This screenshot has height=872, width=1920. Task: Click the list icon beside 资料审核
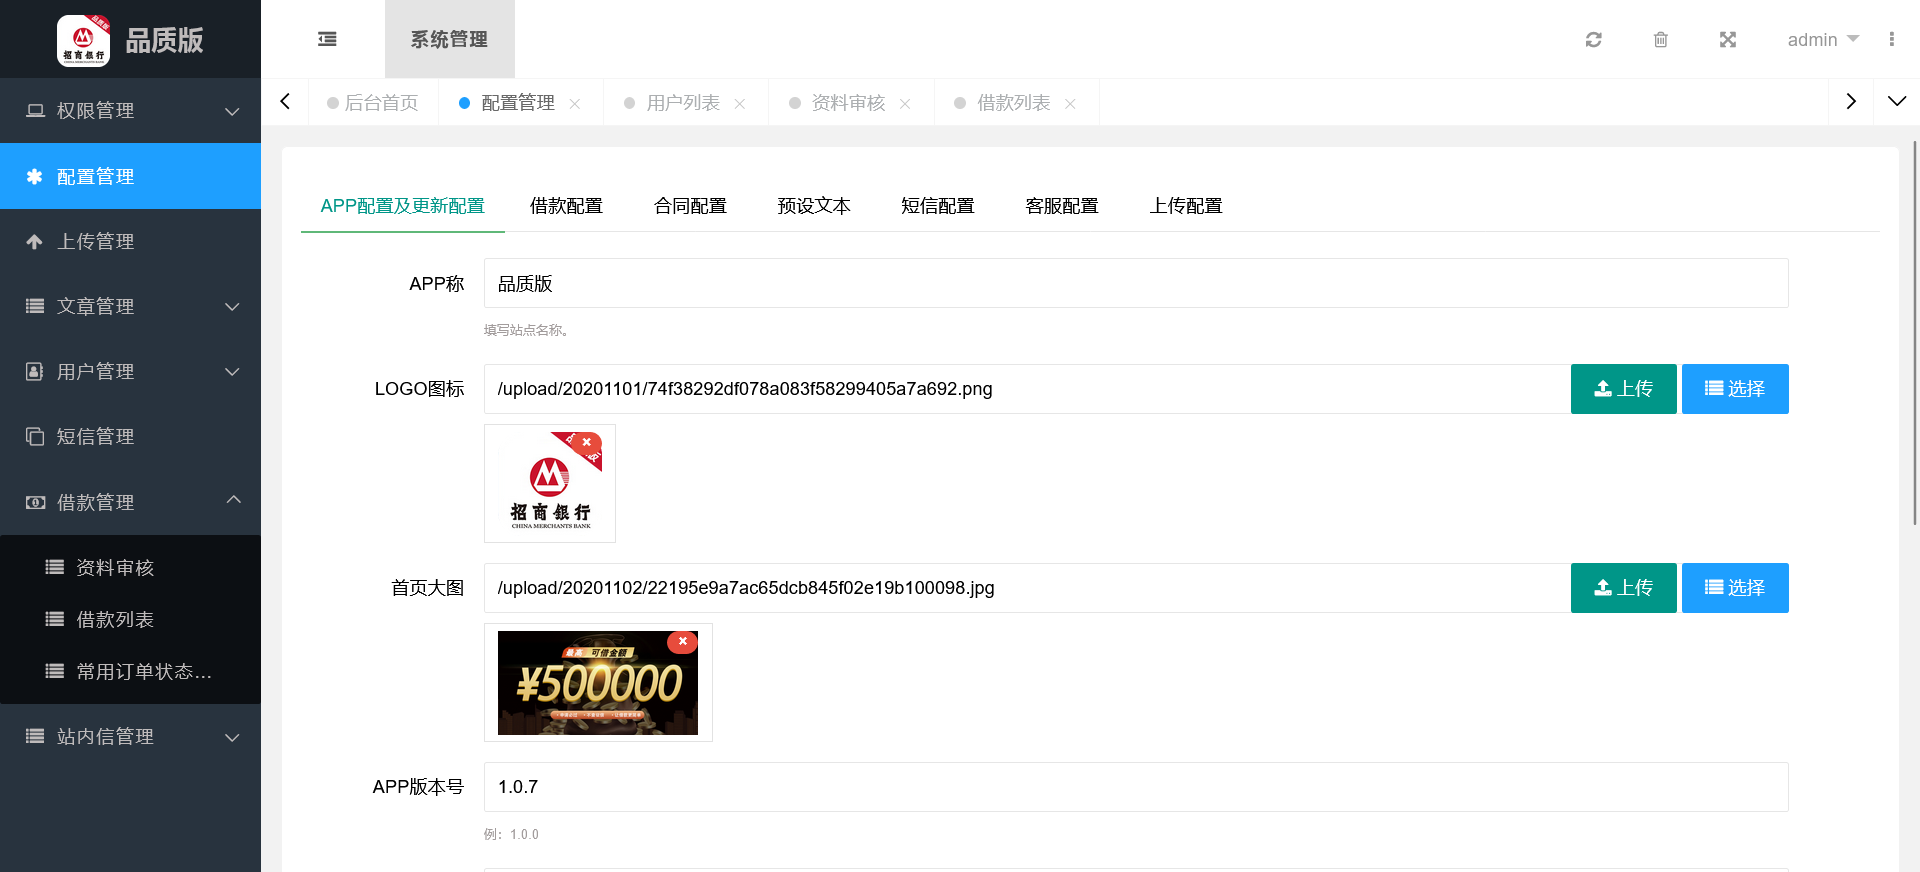click(x=55, y=567)
